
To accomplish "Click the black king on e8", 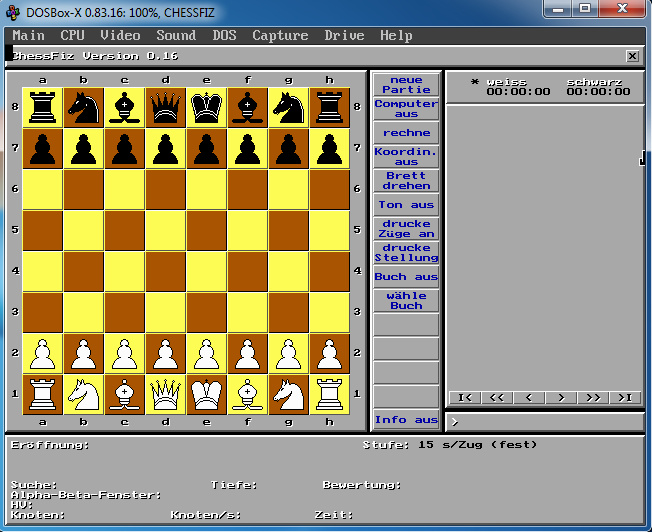I will coord(207,107).
